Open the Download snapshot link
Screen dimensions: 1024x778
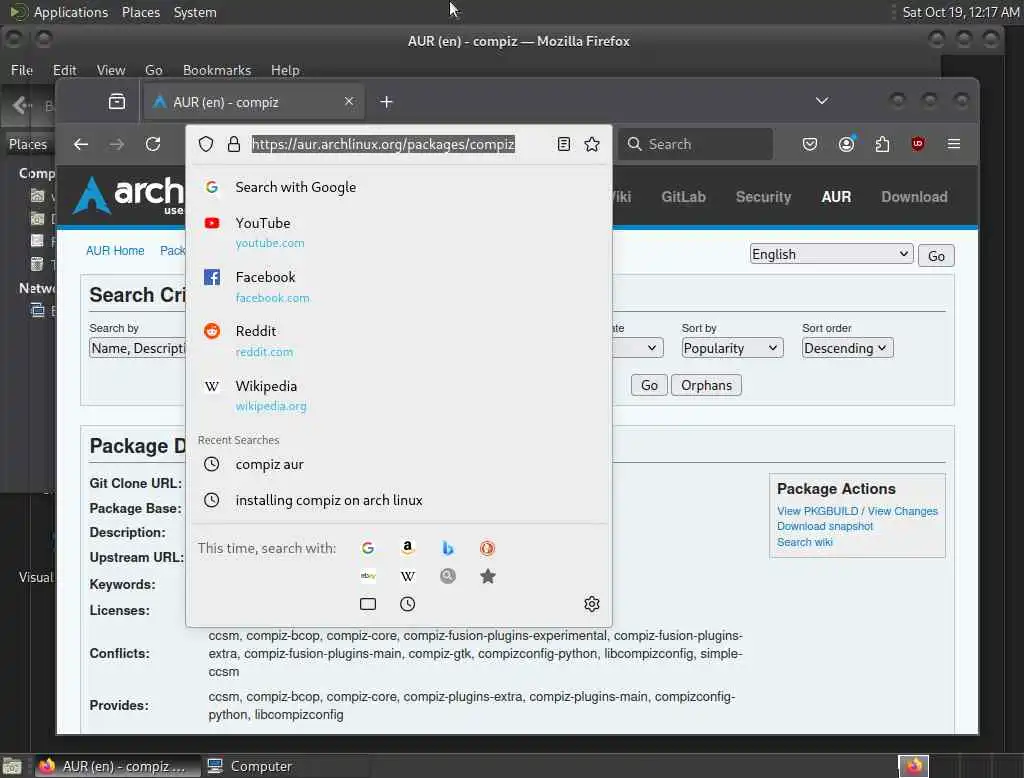pyautogui.click(x=825, y=527)
